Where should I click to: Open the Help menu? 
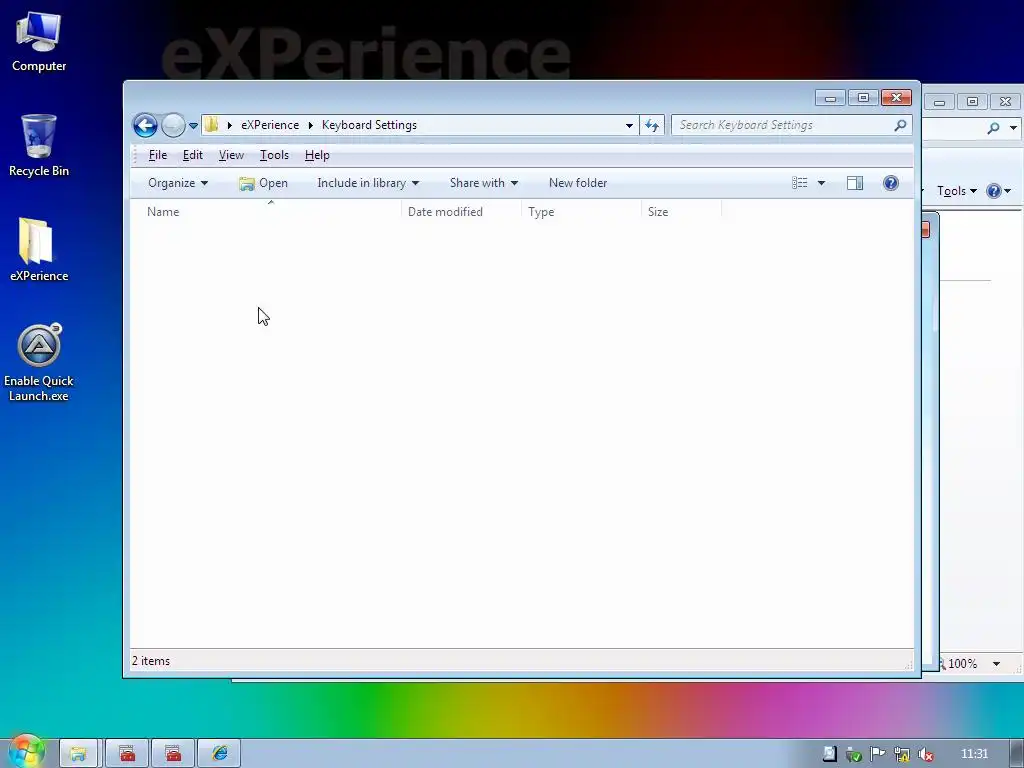317,155
